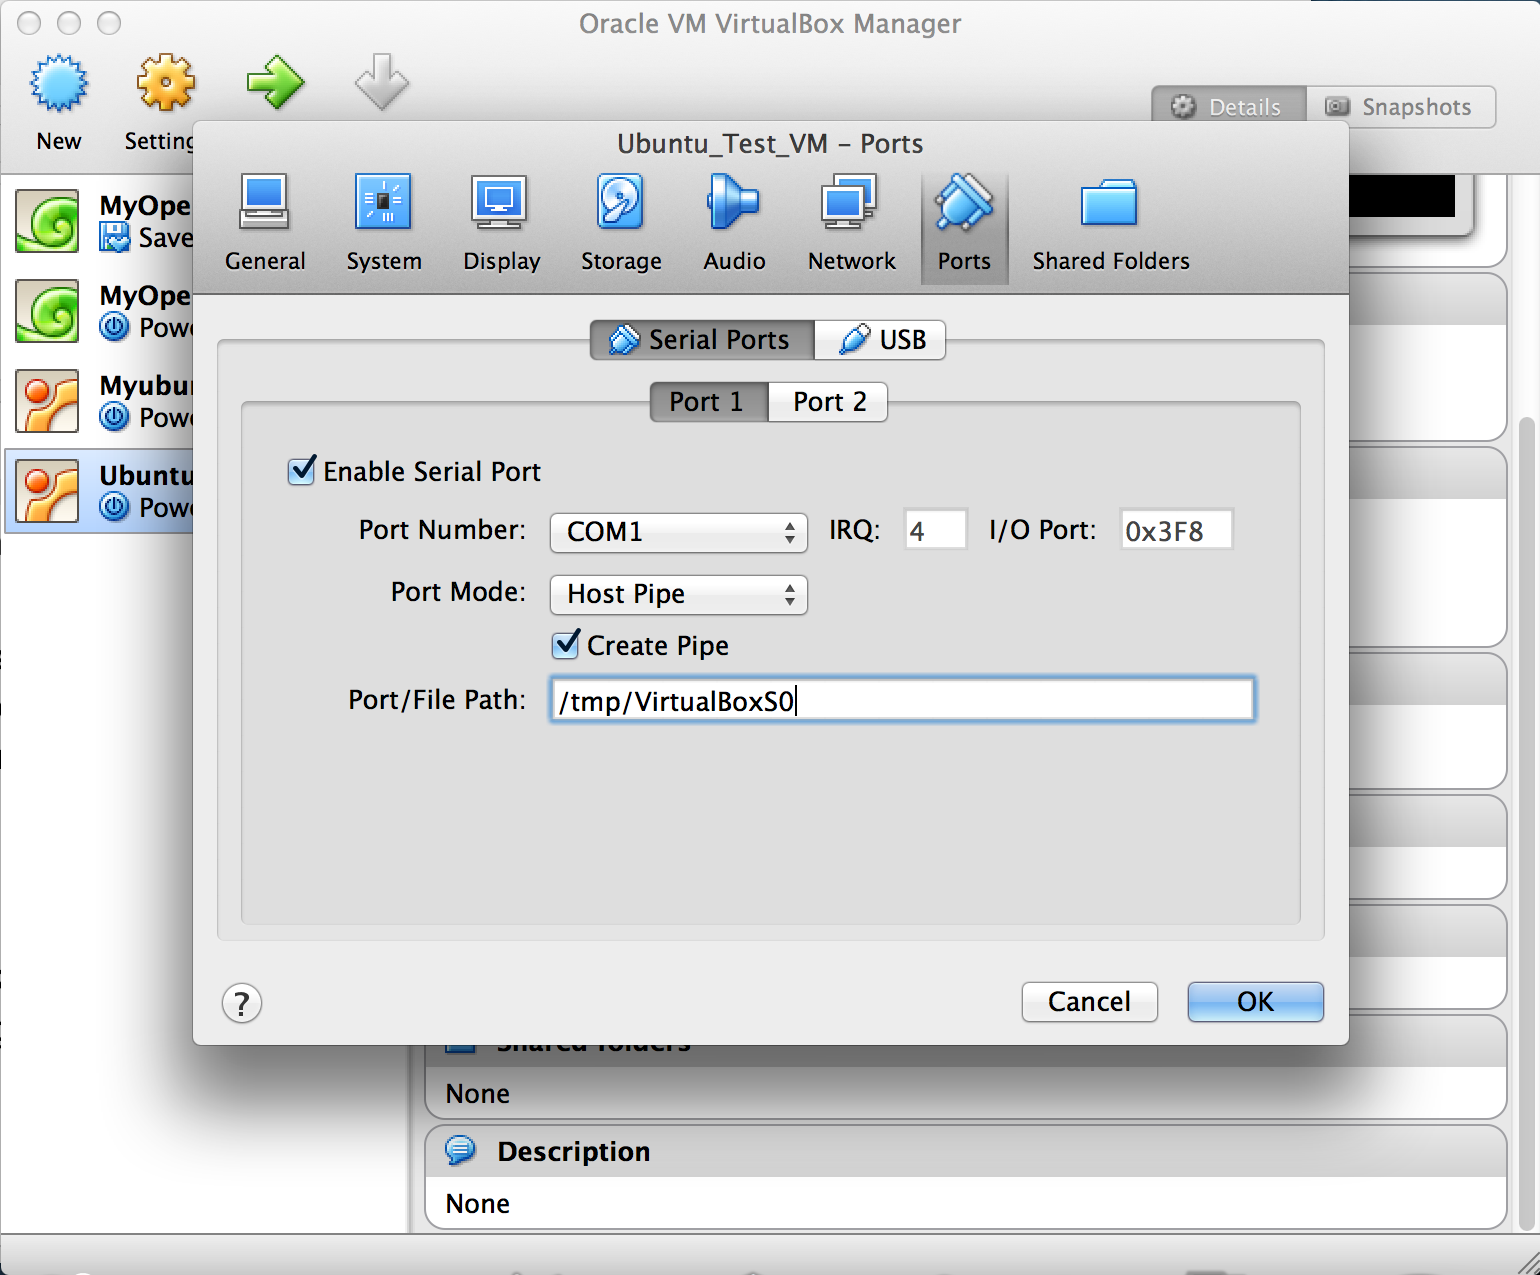
Task: Select the Ubuntu VM icon in list
Action: 47,491
